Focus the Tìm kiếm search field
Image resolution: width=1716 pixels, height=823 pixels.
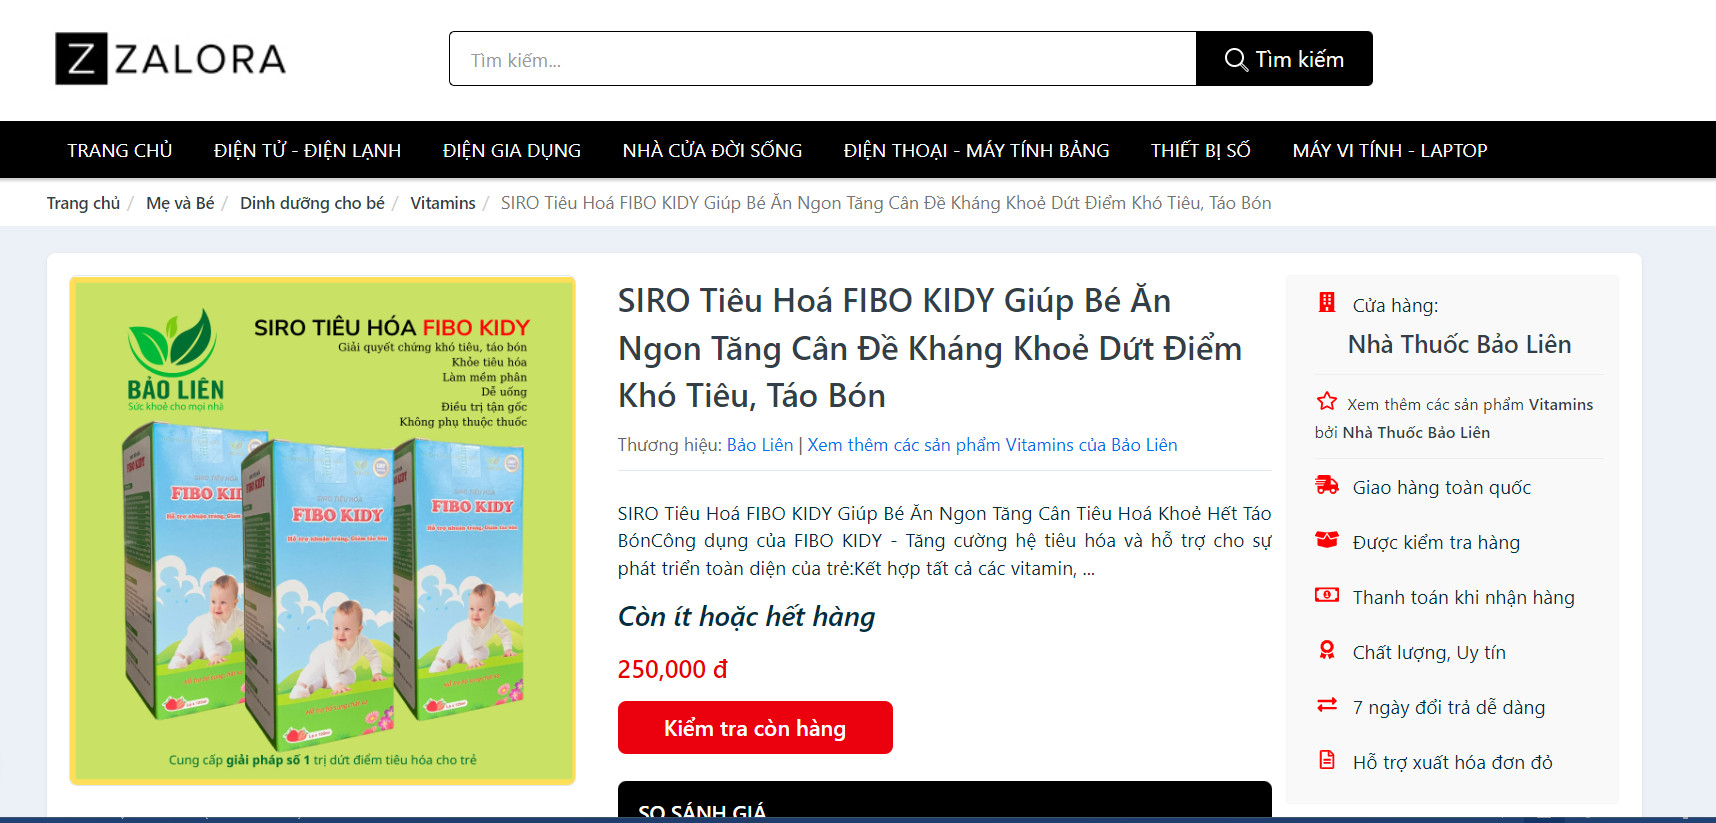[823, 59]
